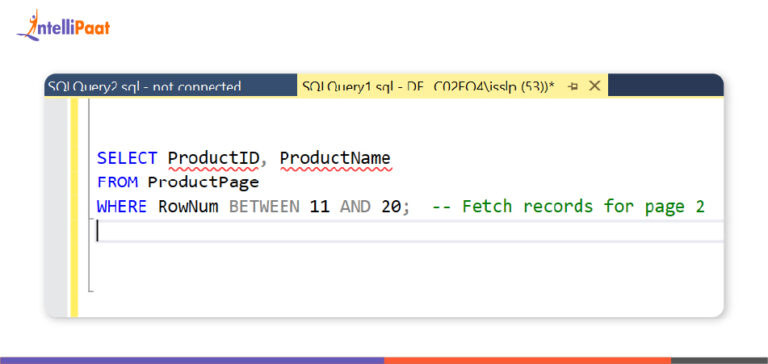Click the SELECT keyword
The width and height of the screenshot is (768, 364).
127,158
